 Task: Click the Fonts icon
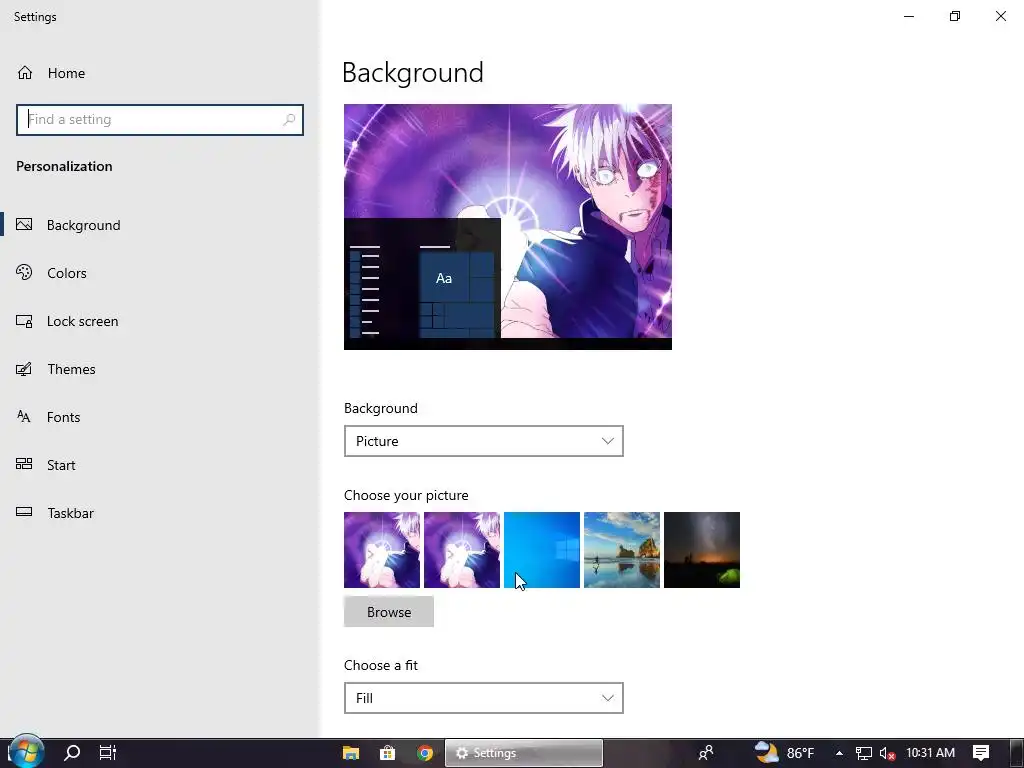tap(24, 417)
